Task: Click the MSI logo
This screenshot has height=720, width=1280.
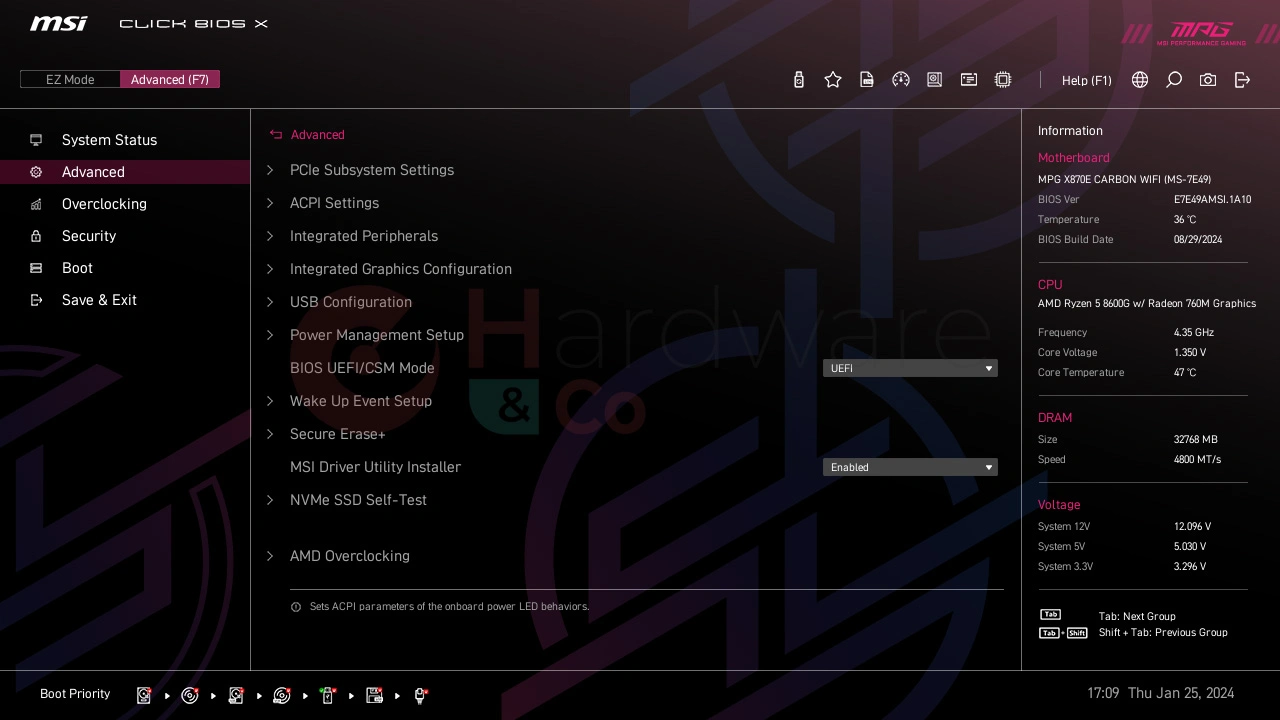Action: (58, 23)
